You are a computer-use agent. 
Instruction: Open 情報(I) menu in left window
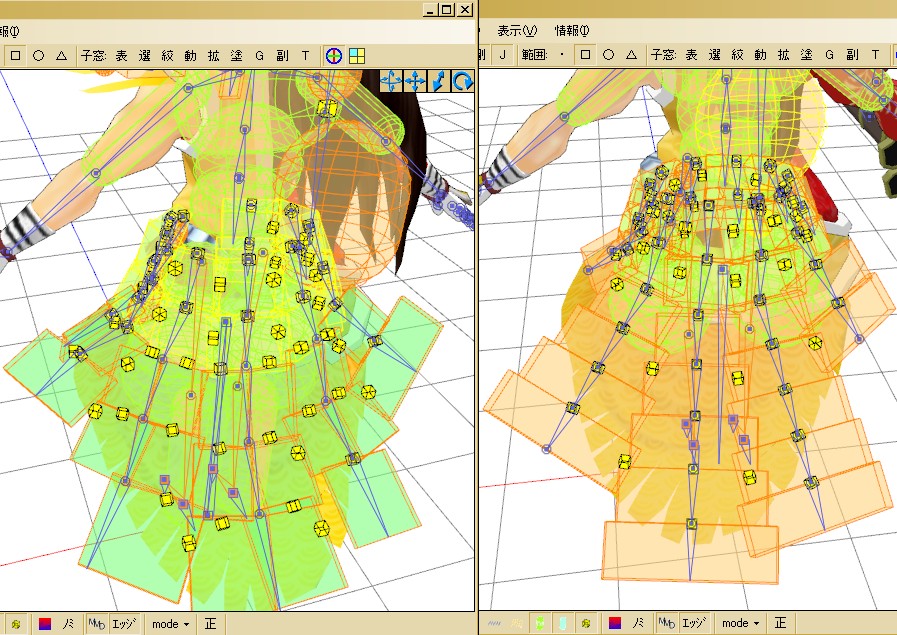coord(9,31)
